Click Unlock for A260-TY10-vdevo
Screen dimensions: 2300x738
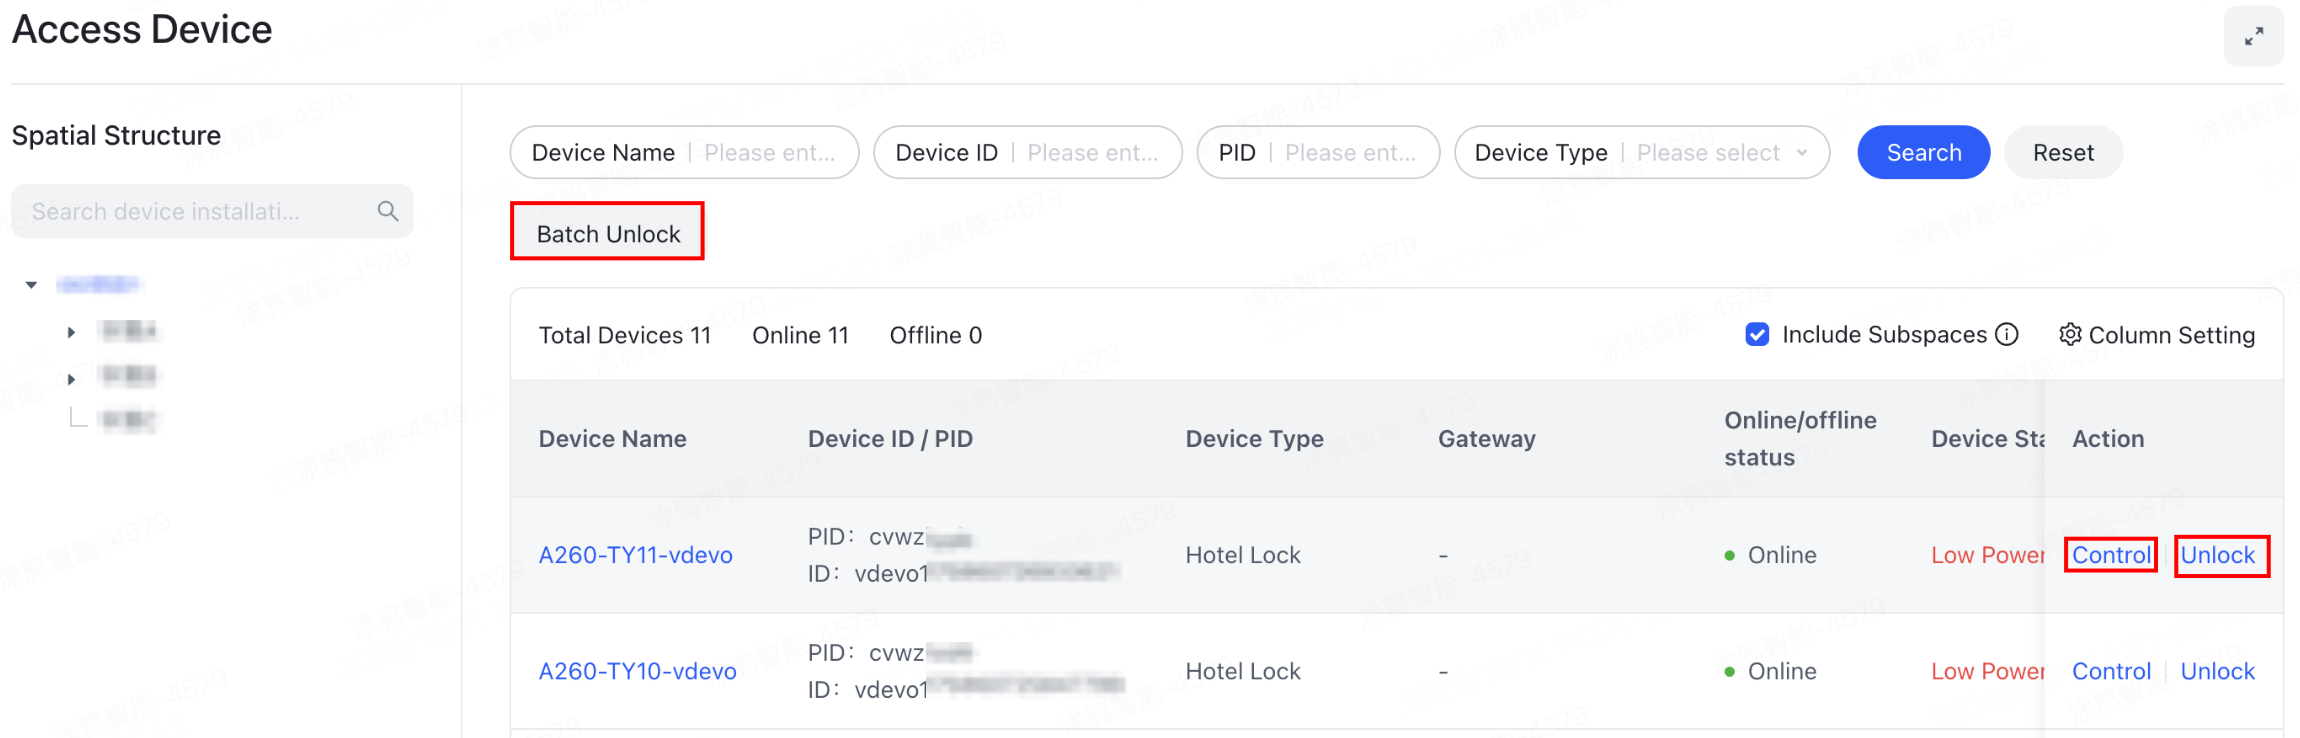(2217, 671)
